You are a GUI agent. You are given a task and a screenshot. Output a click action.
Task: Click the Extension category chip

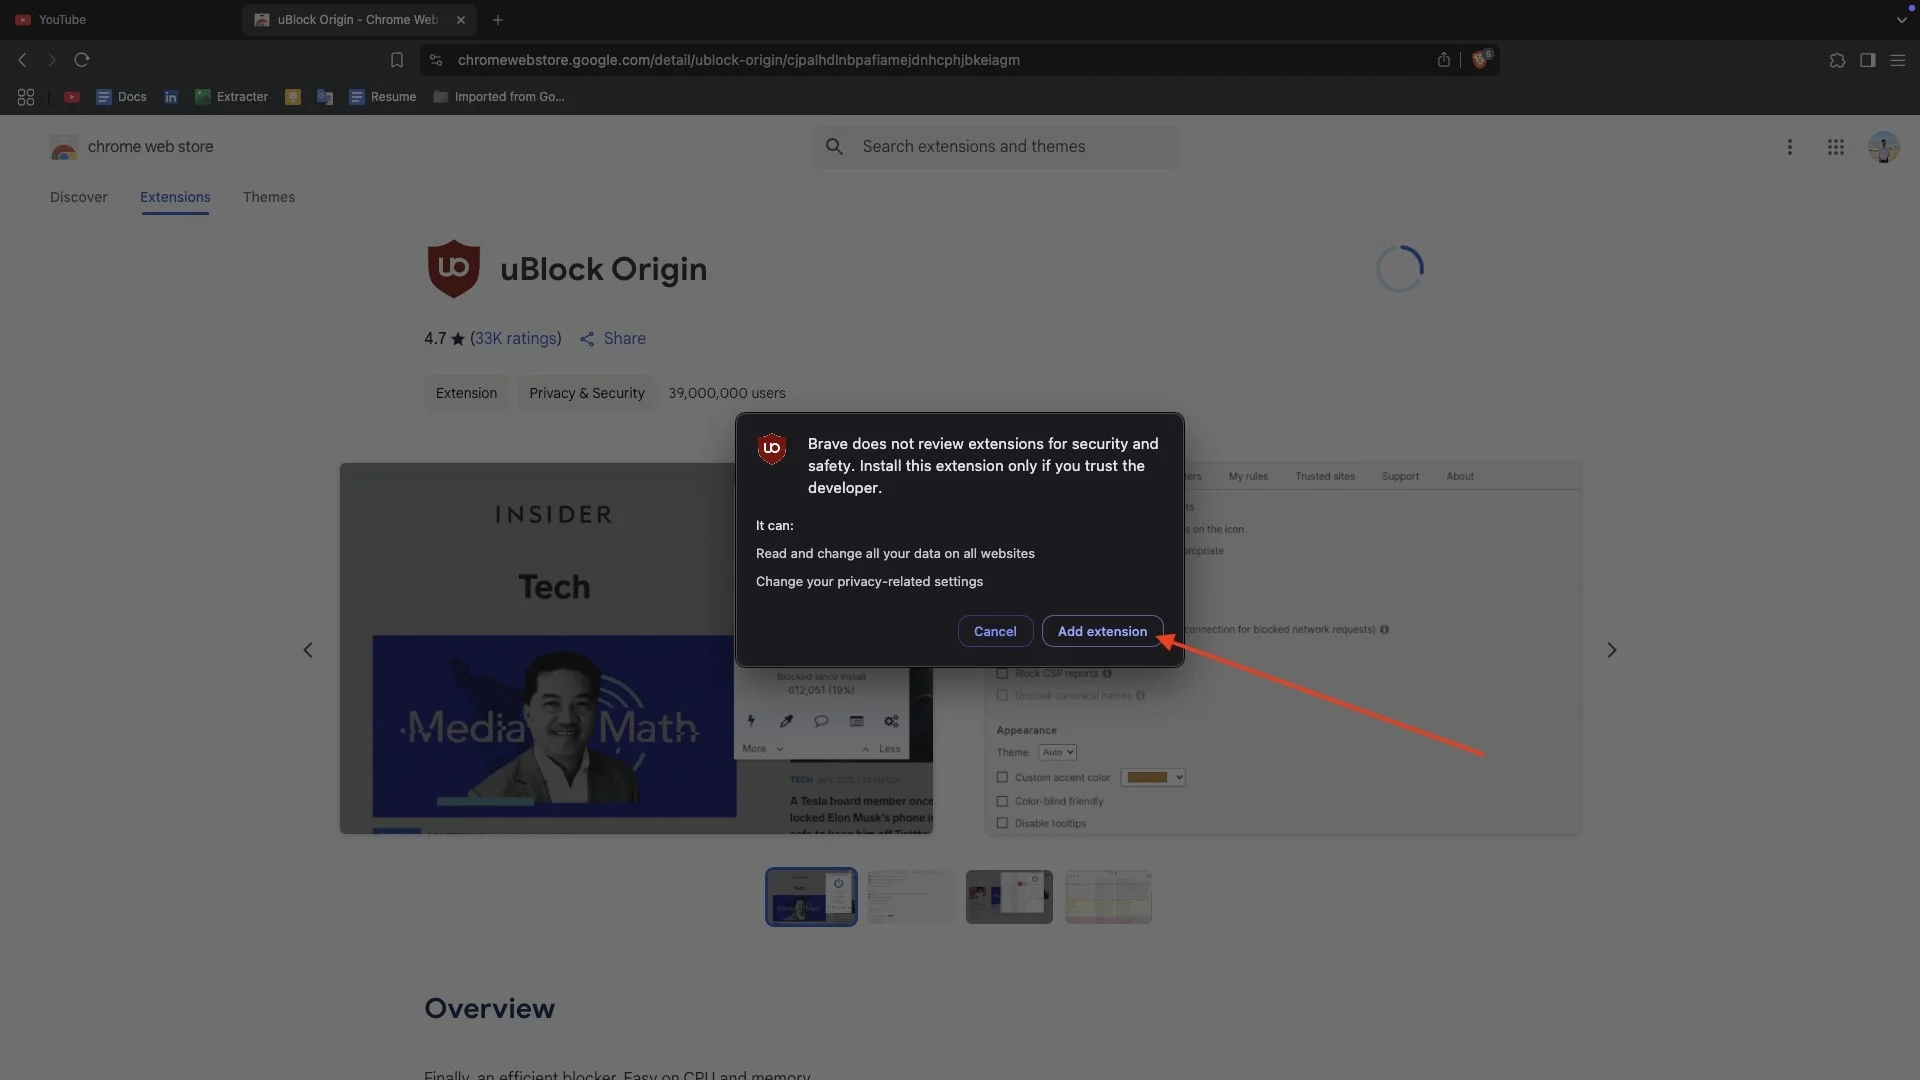pyautogui.click(x=466, y=393)
